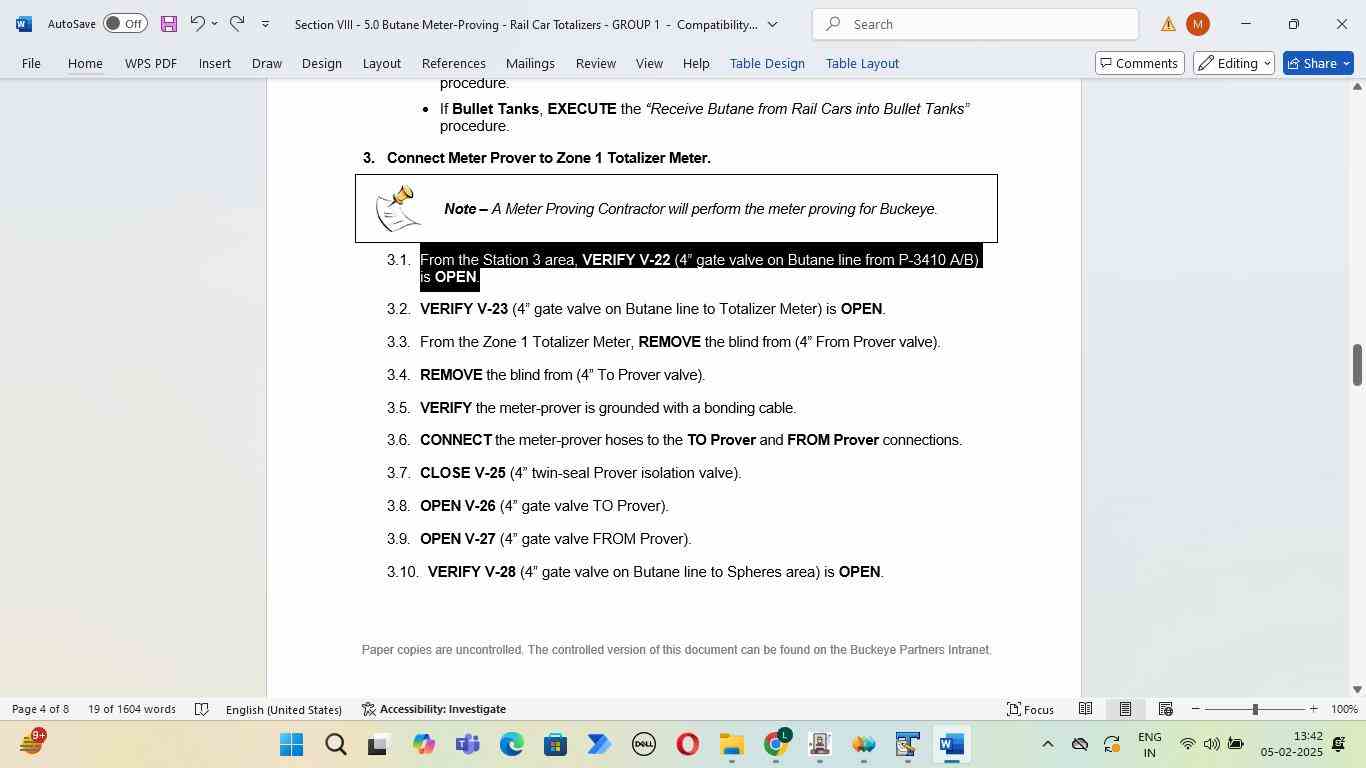
Task: Open the Undo history dropdown arrow
Action: click(x=214, y=24)
